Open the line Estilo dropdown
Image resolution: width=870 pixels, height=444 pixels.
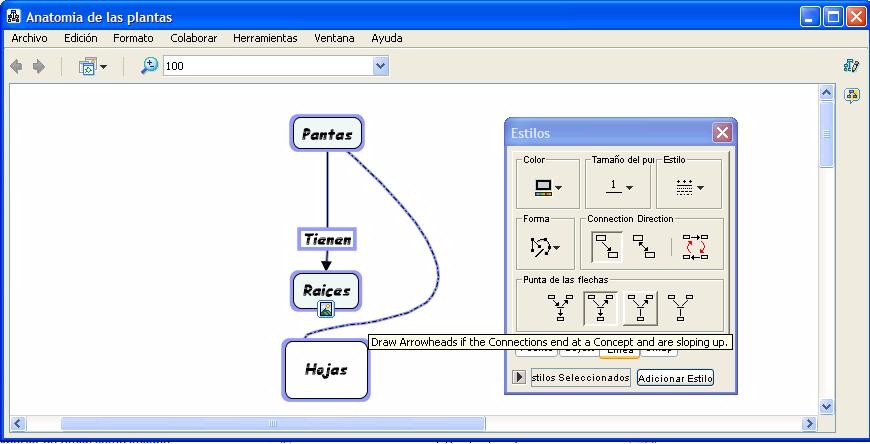(x=689, y=187)
